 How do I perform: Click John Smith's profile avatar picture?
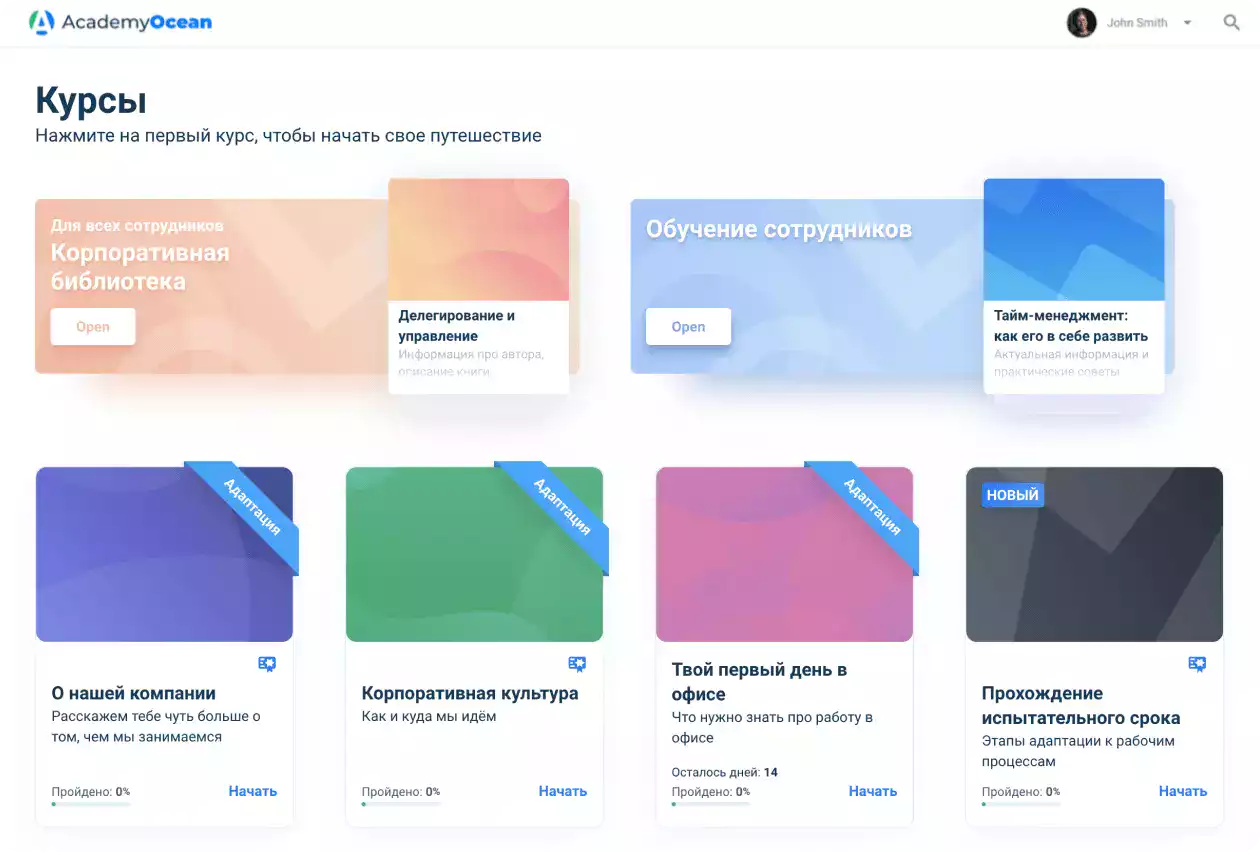(x=1082, y=22)
